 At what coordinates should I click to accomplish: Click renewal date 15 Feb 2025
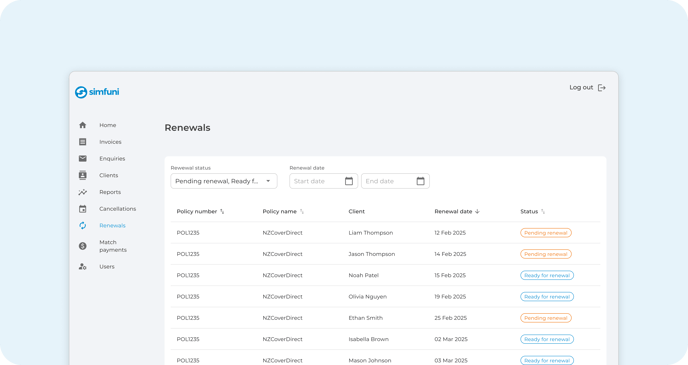(450, 276)
